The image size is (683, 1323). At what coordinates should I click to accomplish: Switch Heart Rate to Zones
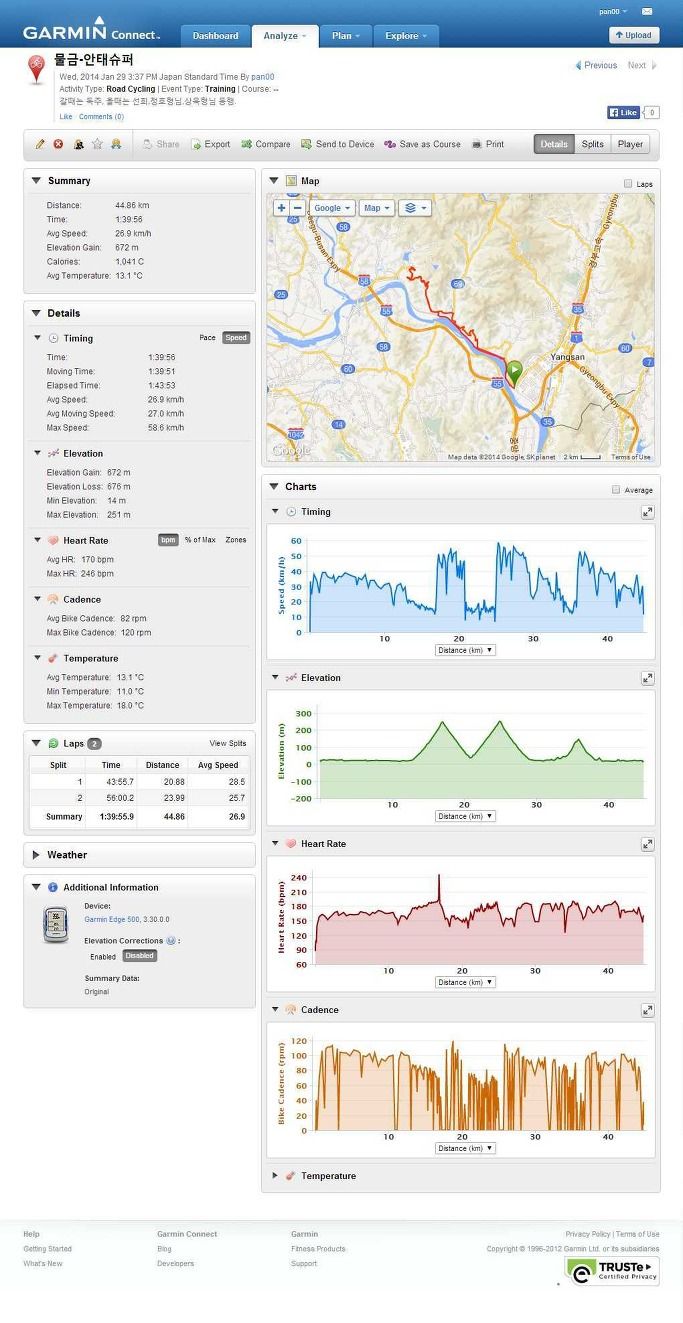[x=235, y=540]
